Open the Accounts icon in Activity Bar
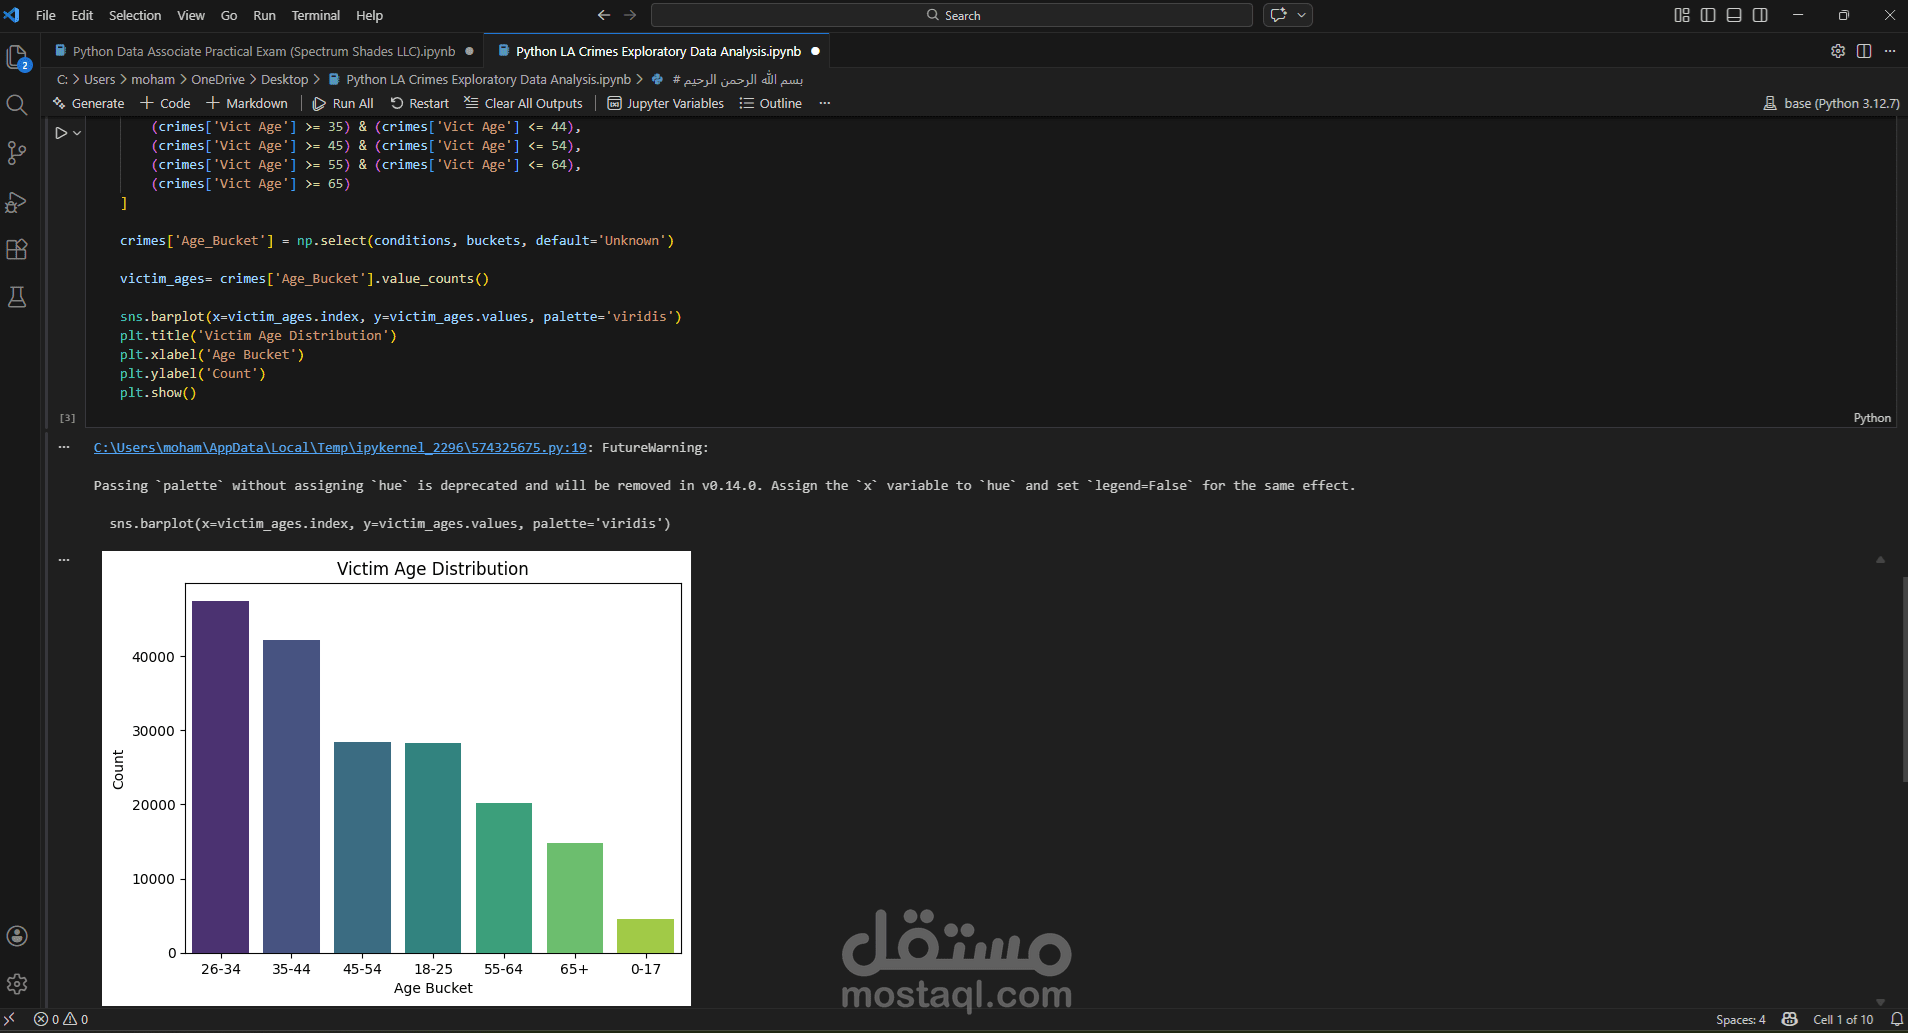 pos(17,936)
